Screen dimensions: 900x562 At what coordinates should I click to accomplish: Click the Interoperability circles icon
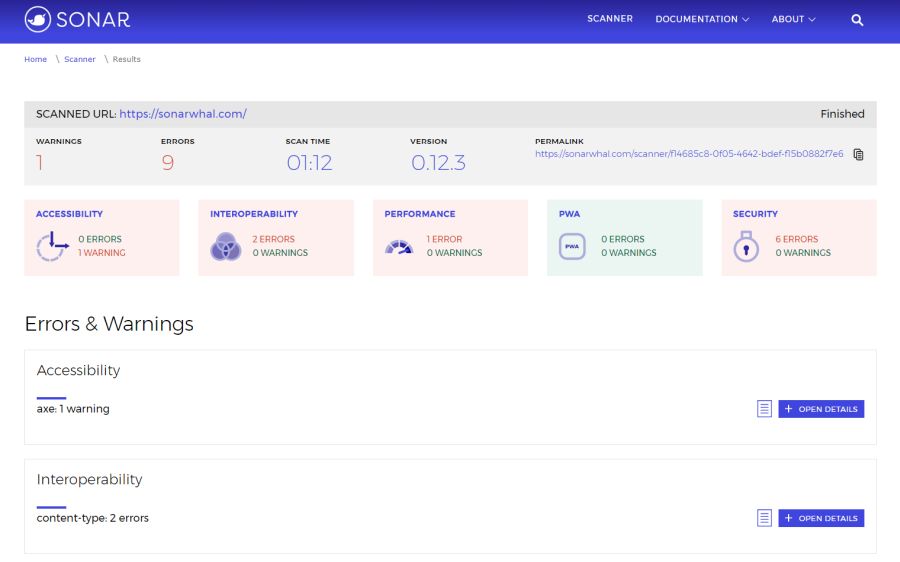[x=225, y=246]
